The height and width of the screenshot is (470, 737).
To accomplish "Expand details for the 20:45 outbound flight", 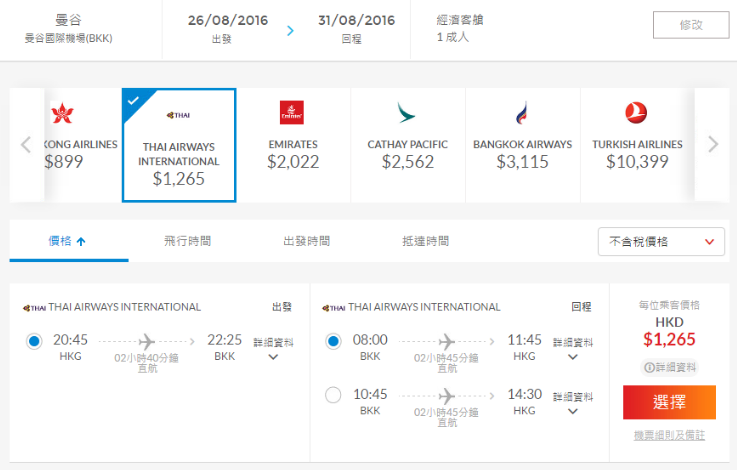I will [273, 349].
